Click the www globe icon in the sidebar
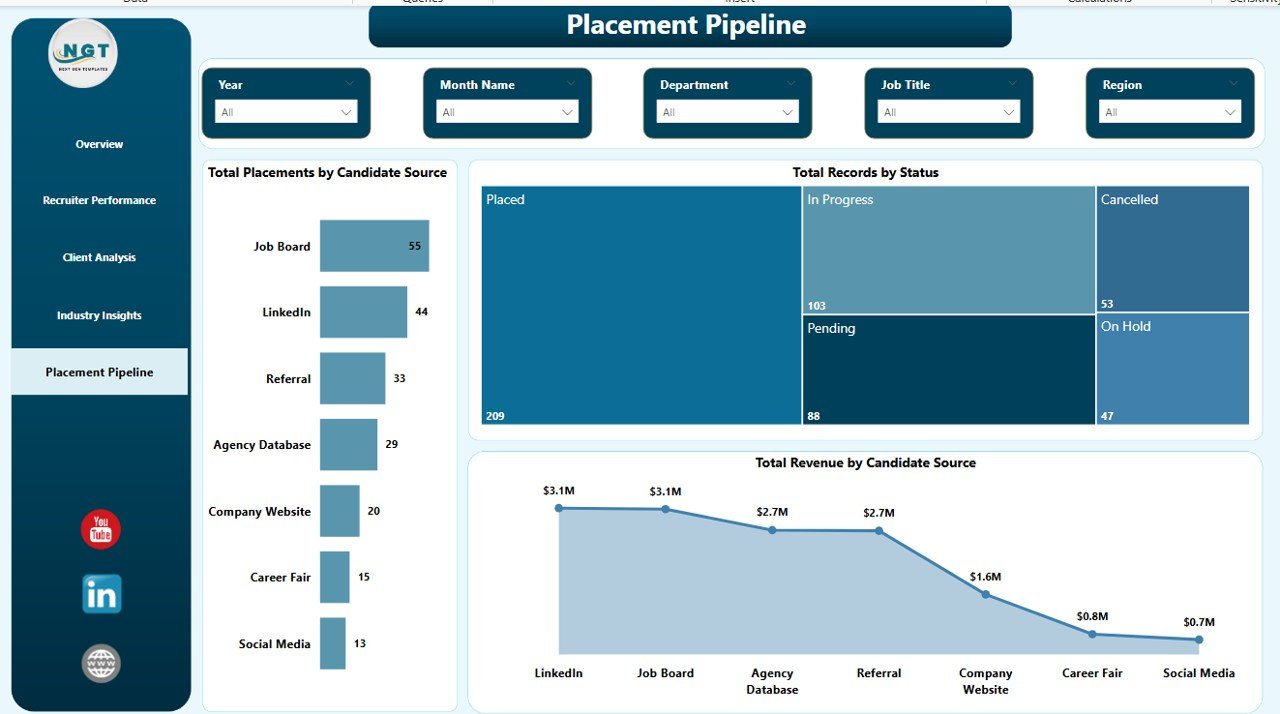1280x714 pixels. [x=100, y=662]
